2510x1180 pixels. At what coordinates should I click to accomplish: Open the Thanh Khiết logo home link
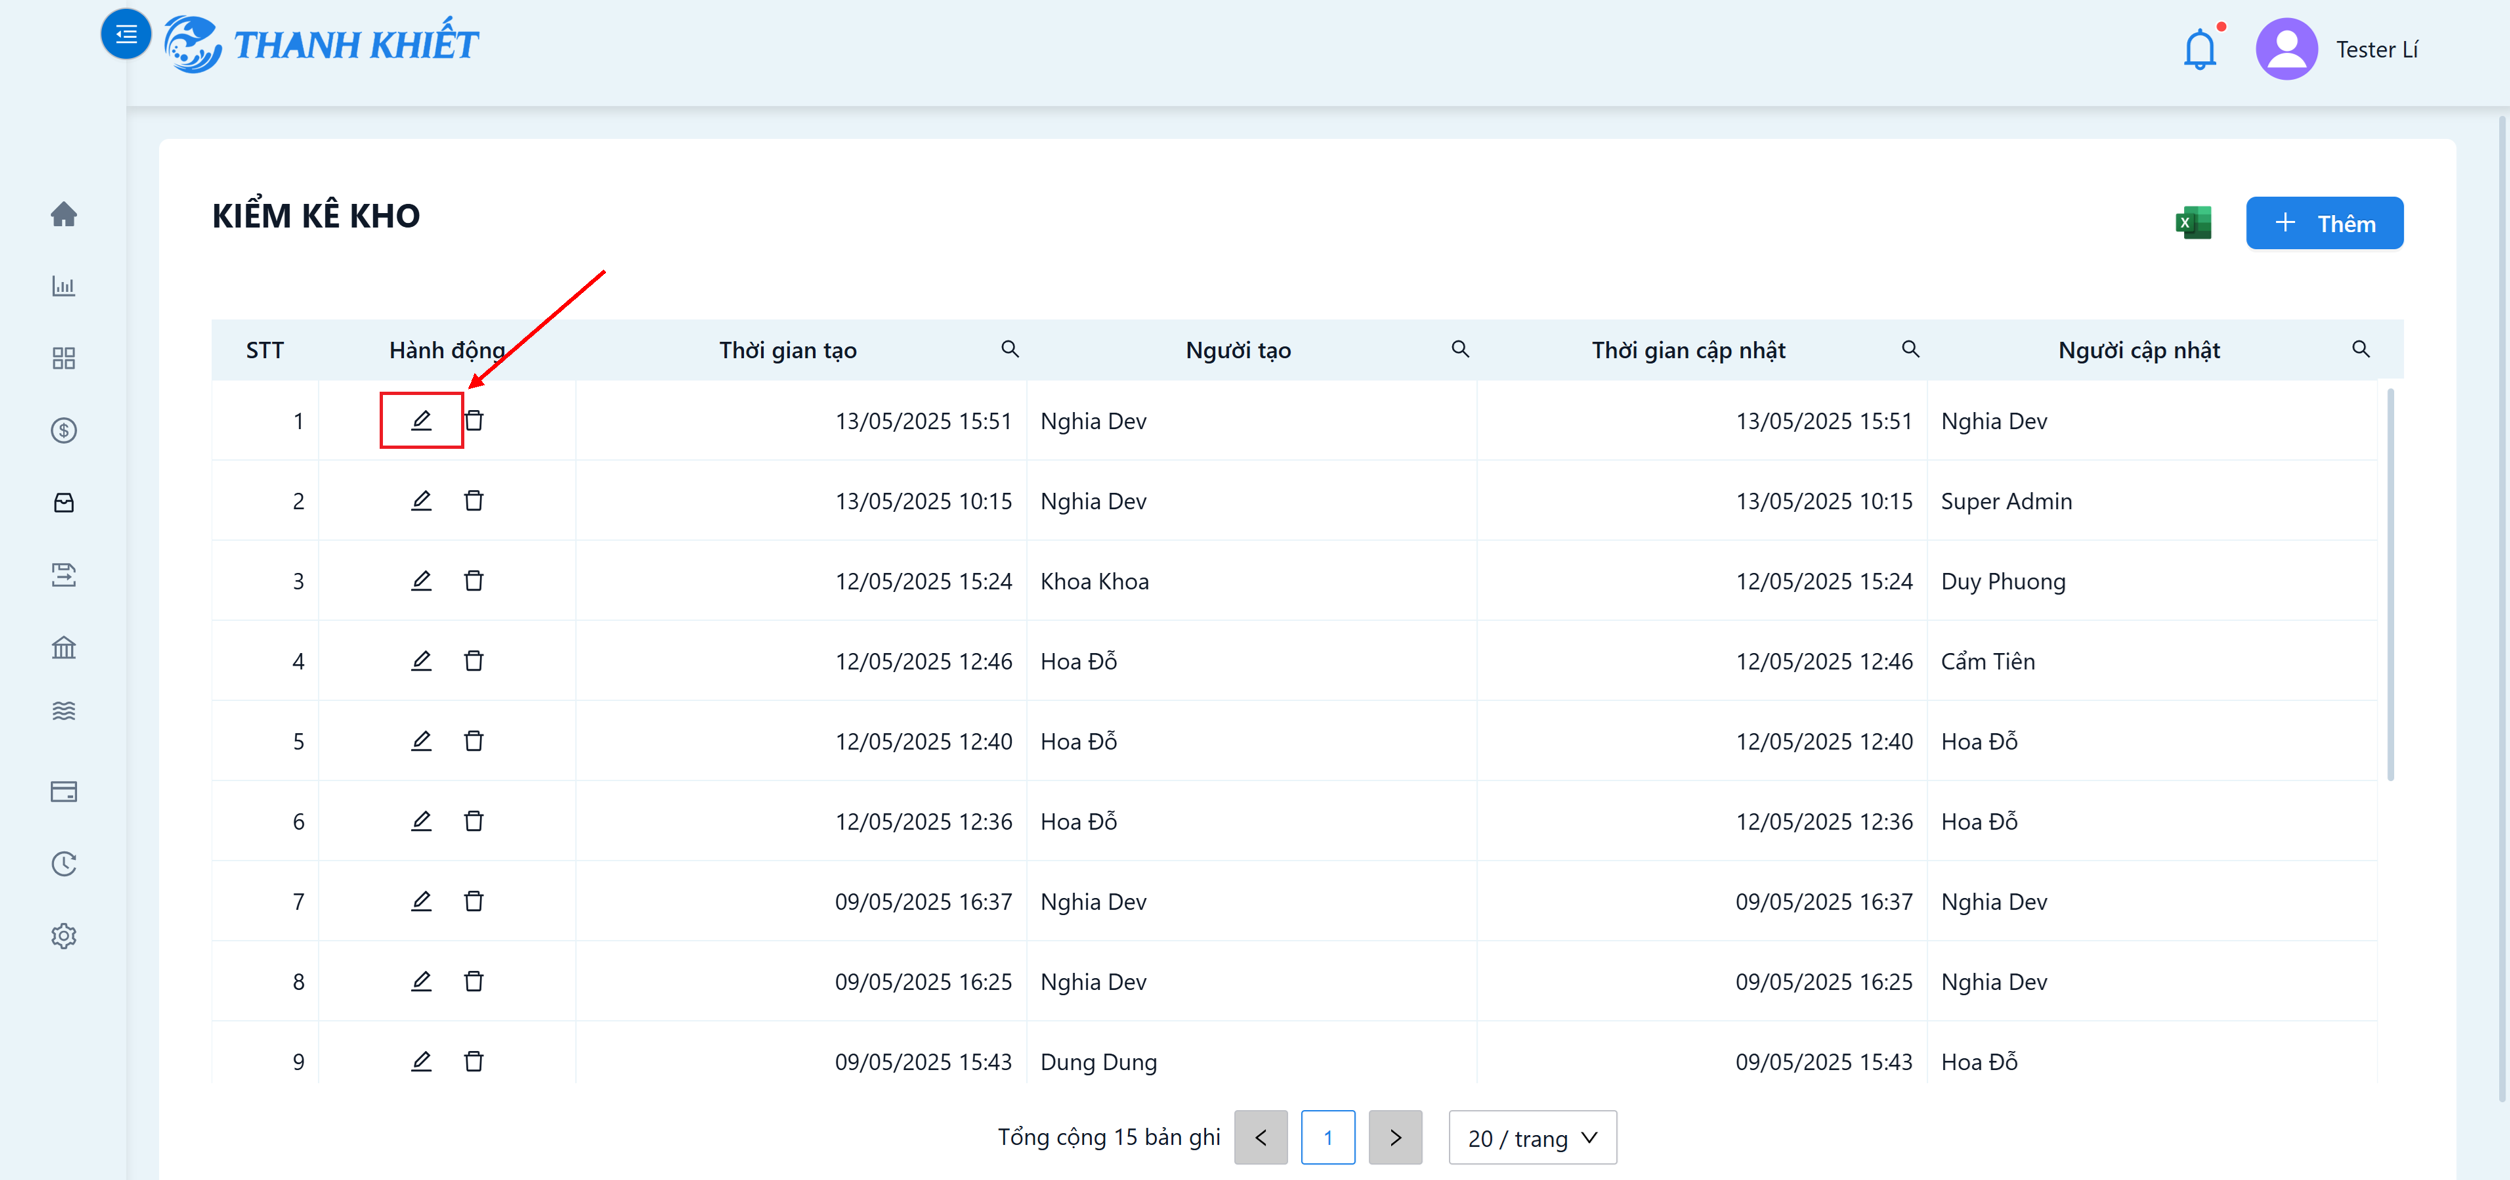321,45
